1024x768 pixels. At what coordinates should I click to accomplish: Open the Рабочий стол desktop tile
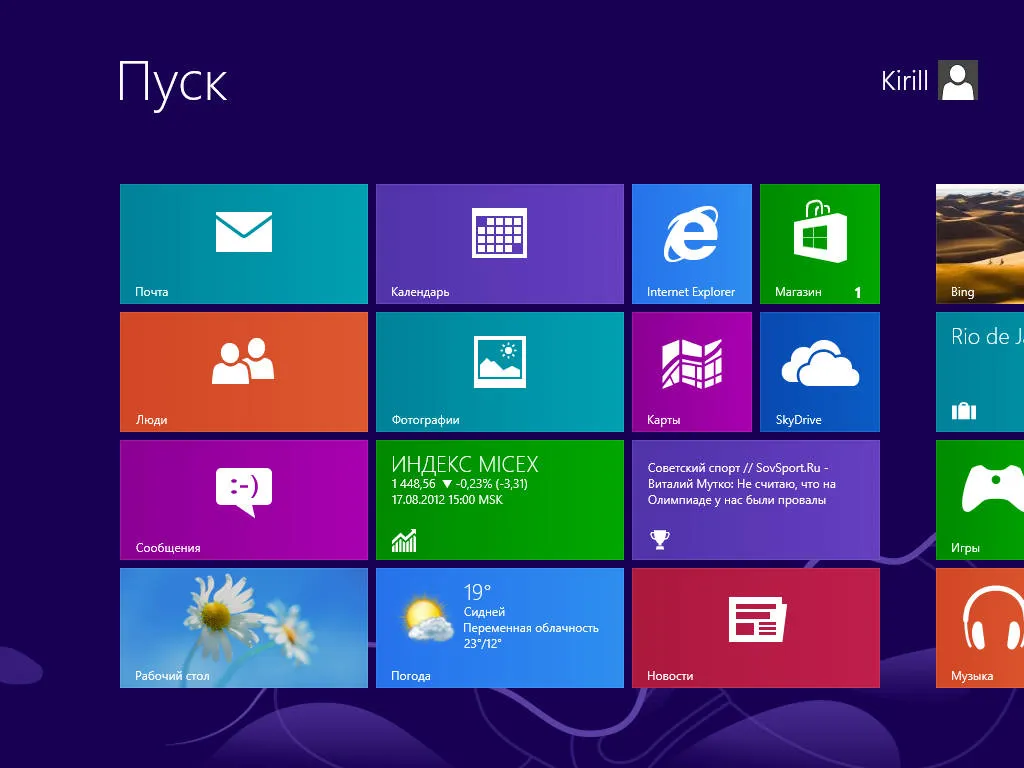pos(244,628)
